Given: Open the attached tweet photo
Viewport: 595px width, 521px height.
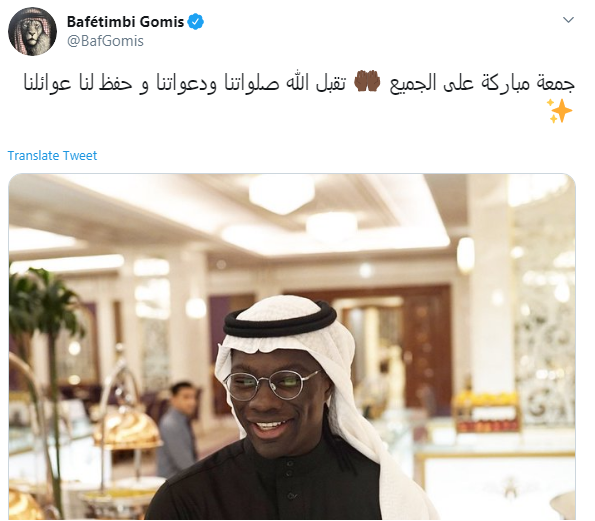Looking at the screenshot, I should tap(292, 346).
